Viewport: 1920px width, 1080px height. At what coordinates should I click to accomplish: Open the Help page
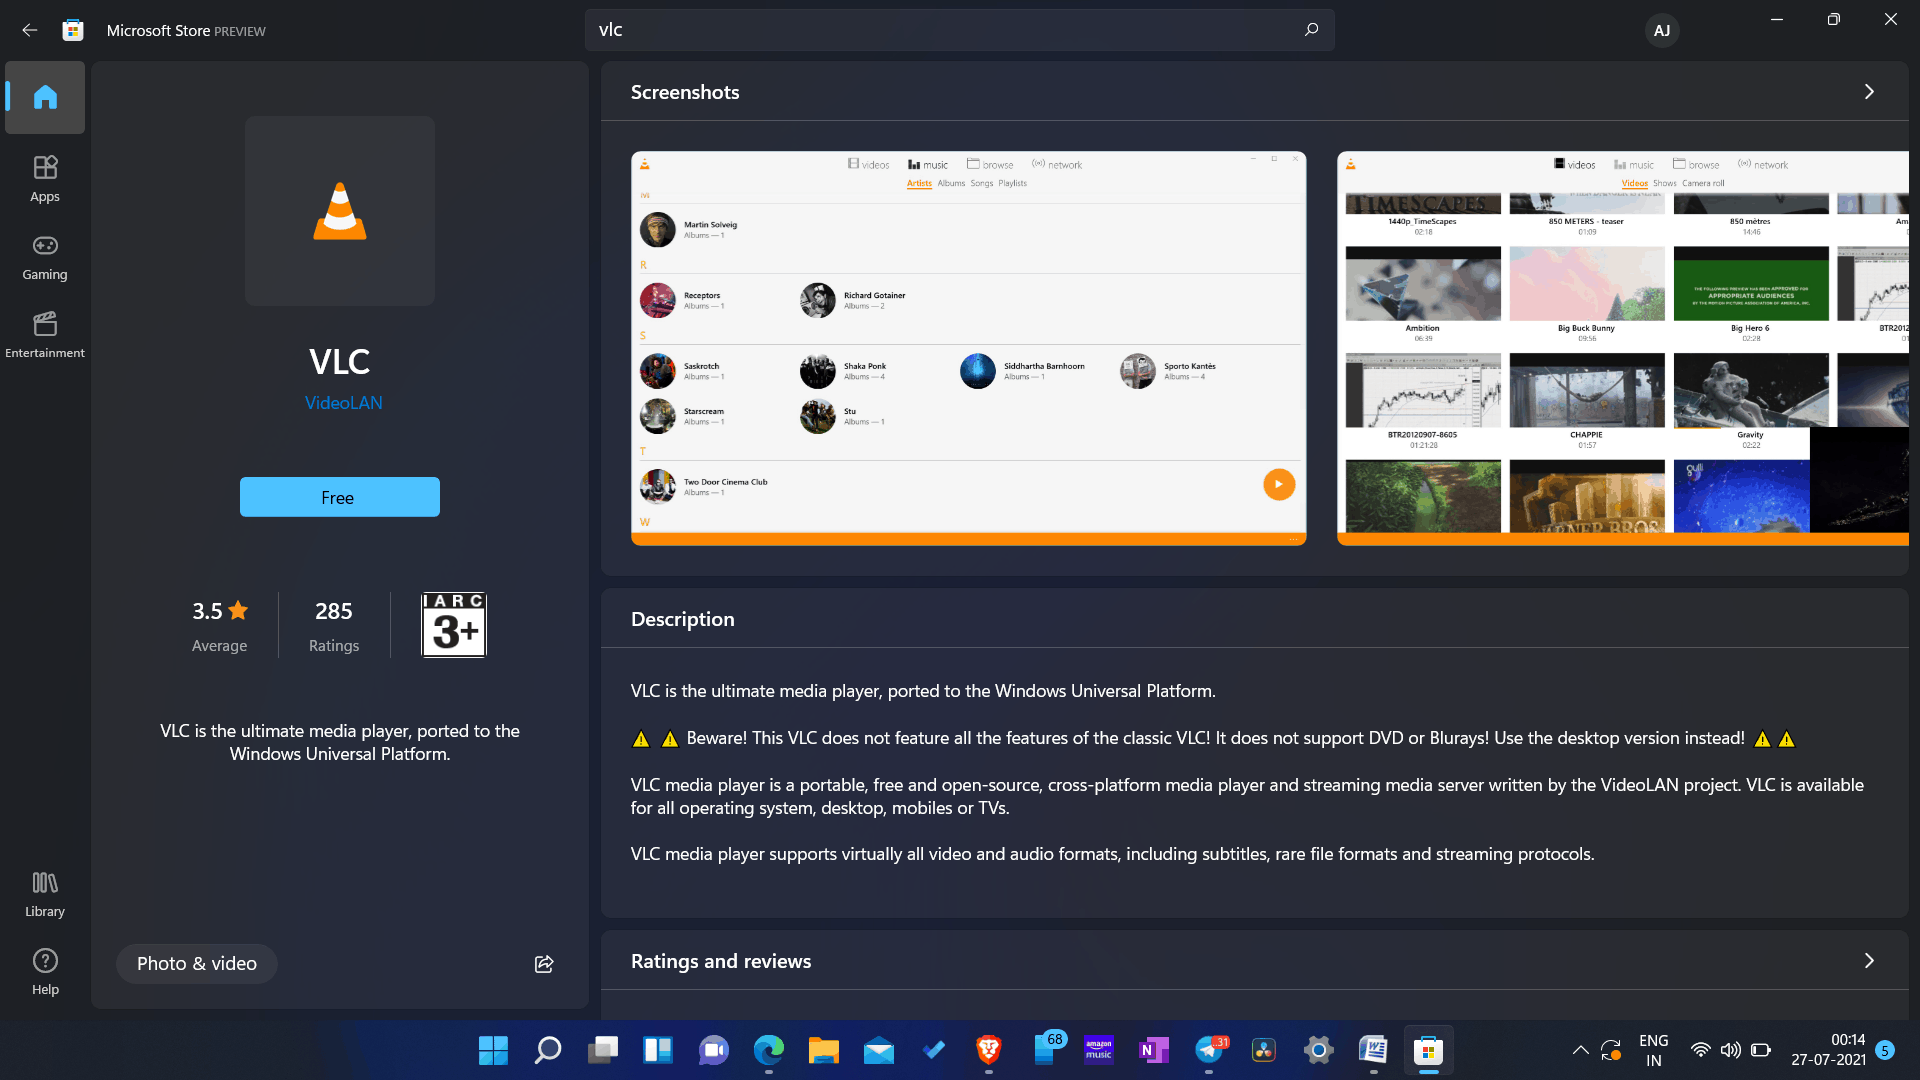pyautogui.click(x=45, y=971)
